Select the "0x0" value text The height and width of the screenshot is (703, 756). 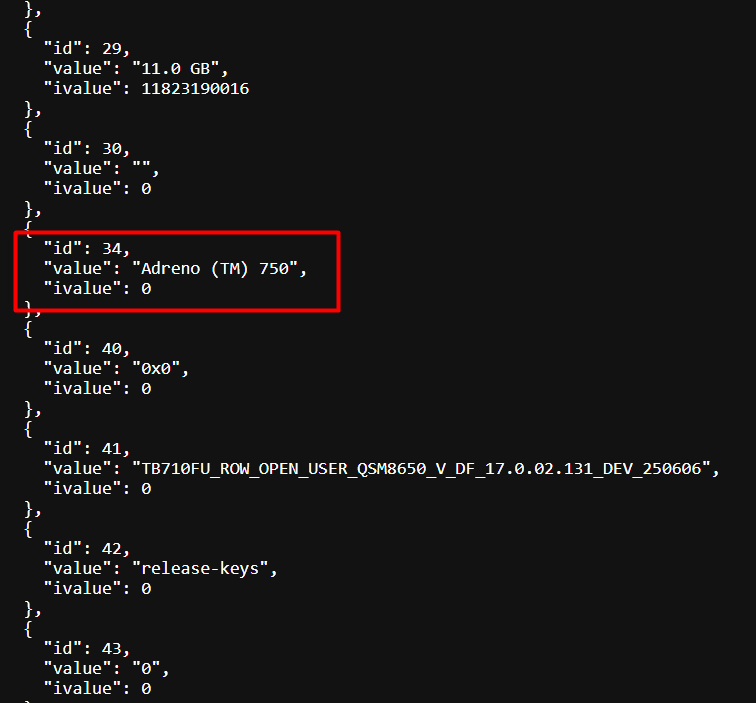pos(160,368)
